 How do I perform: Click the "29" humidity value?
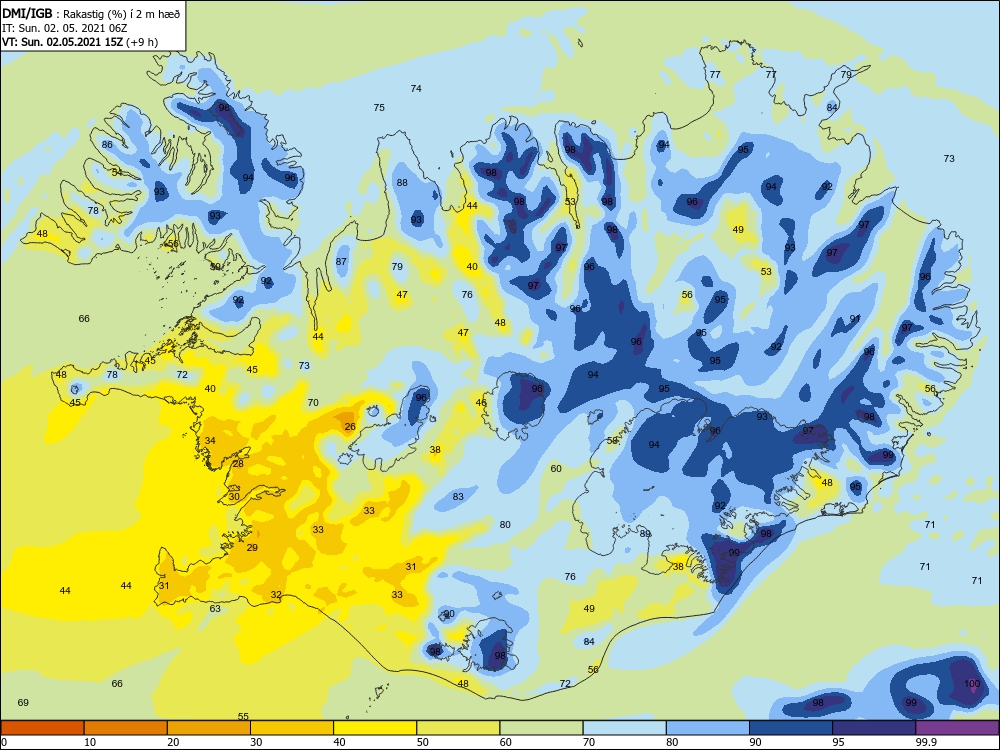[x=252, y=548]
